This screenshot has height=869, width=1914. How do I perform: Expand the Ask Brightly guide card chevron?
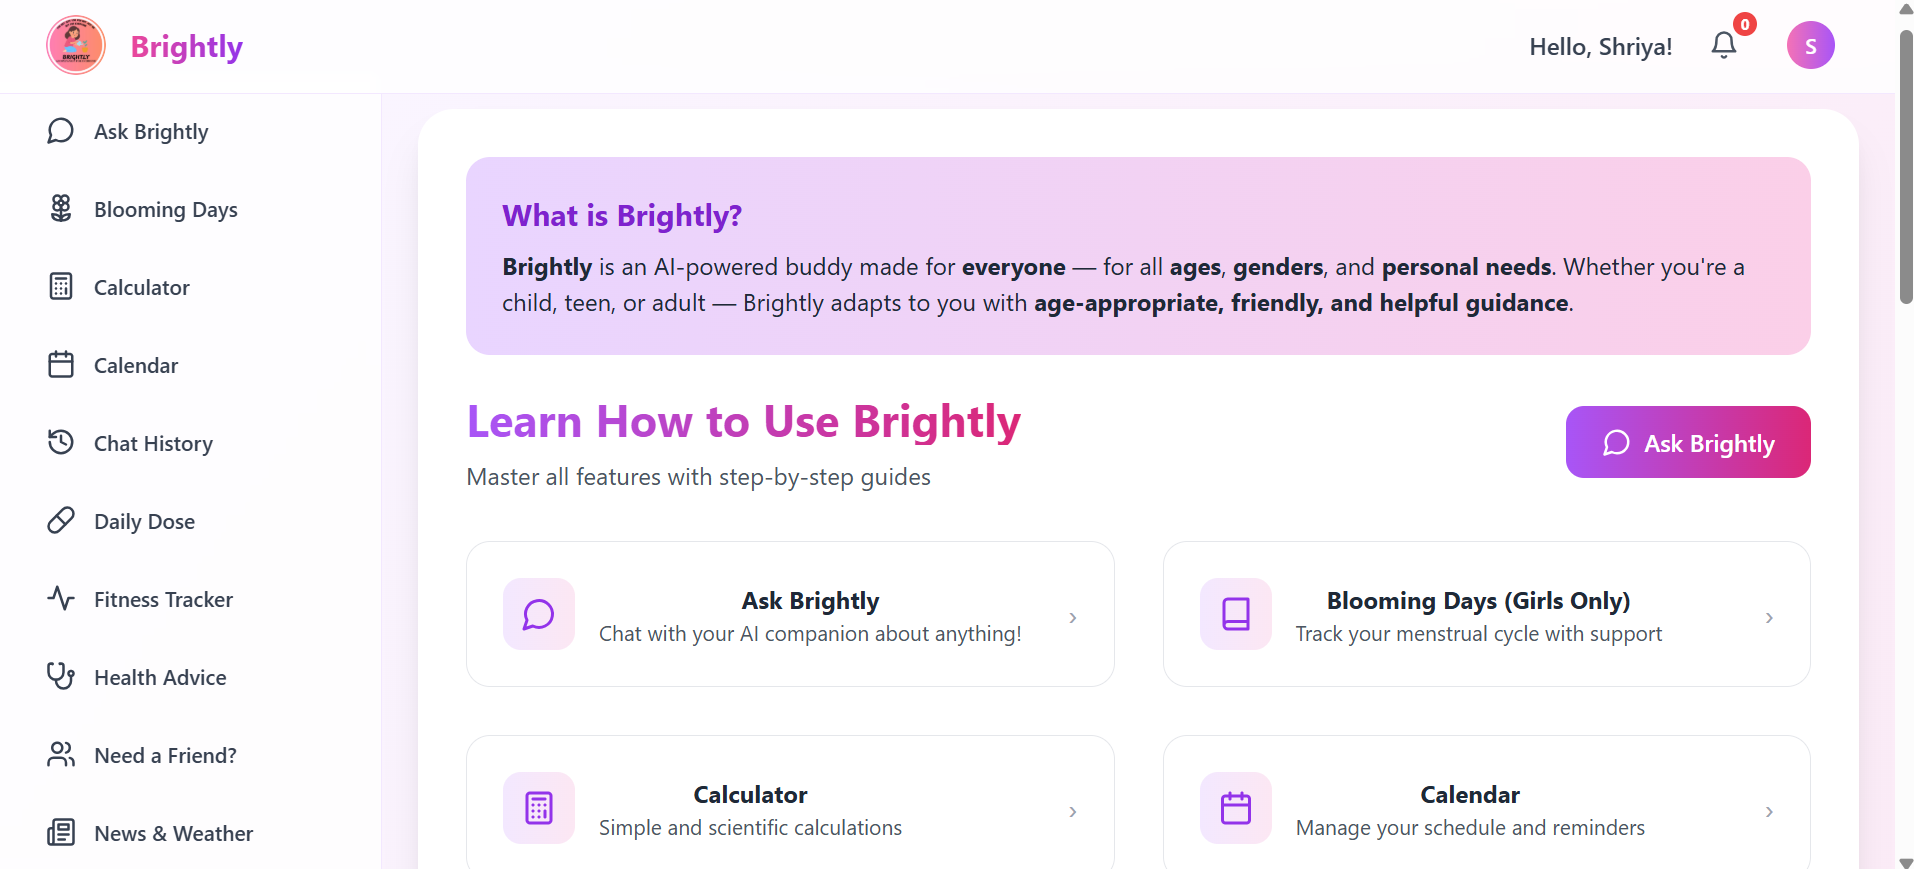1072,618
